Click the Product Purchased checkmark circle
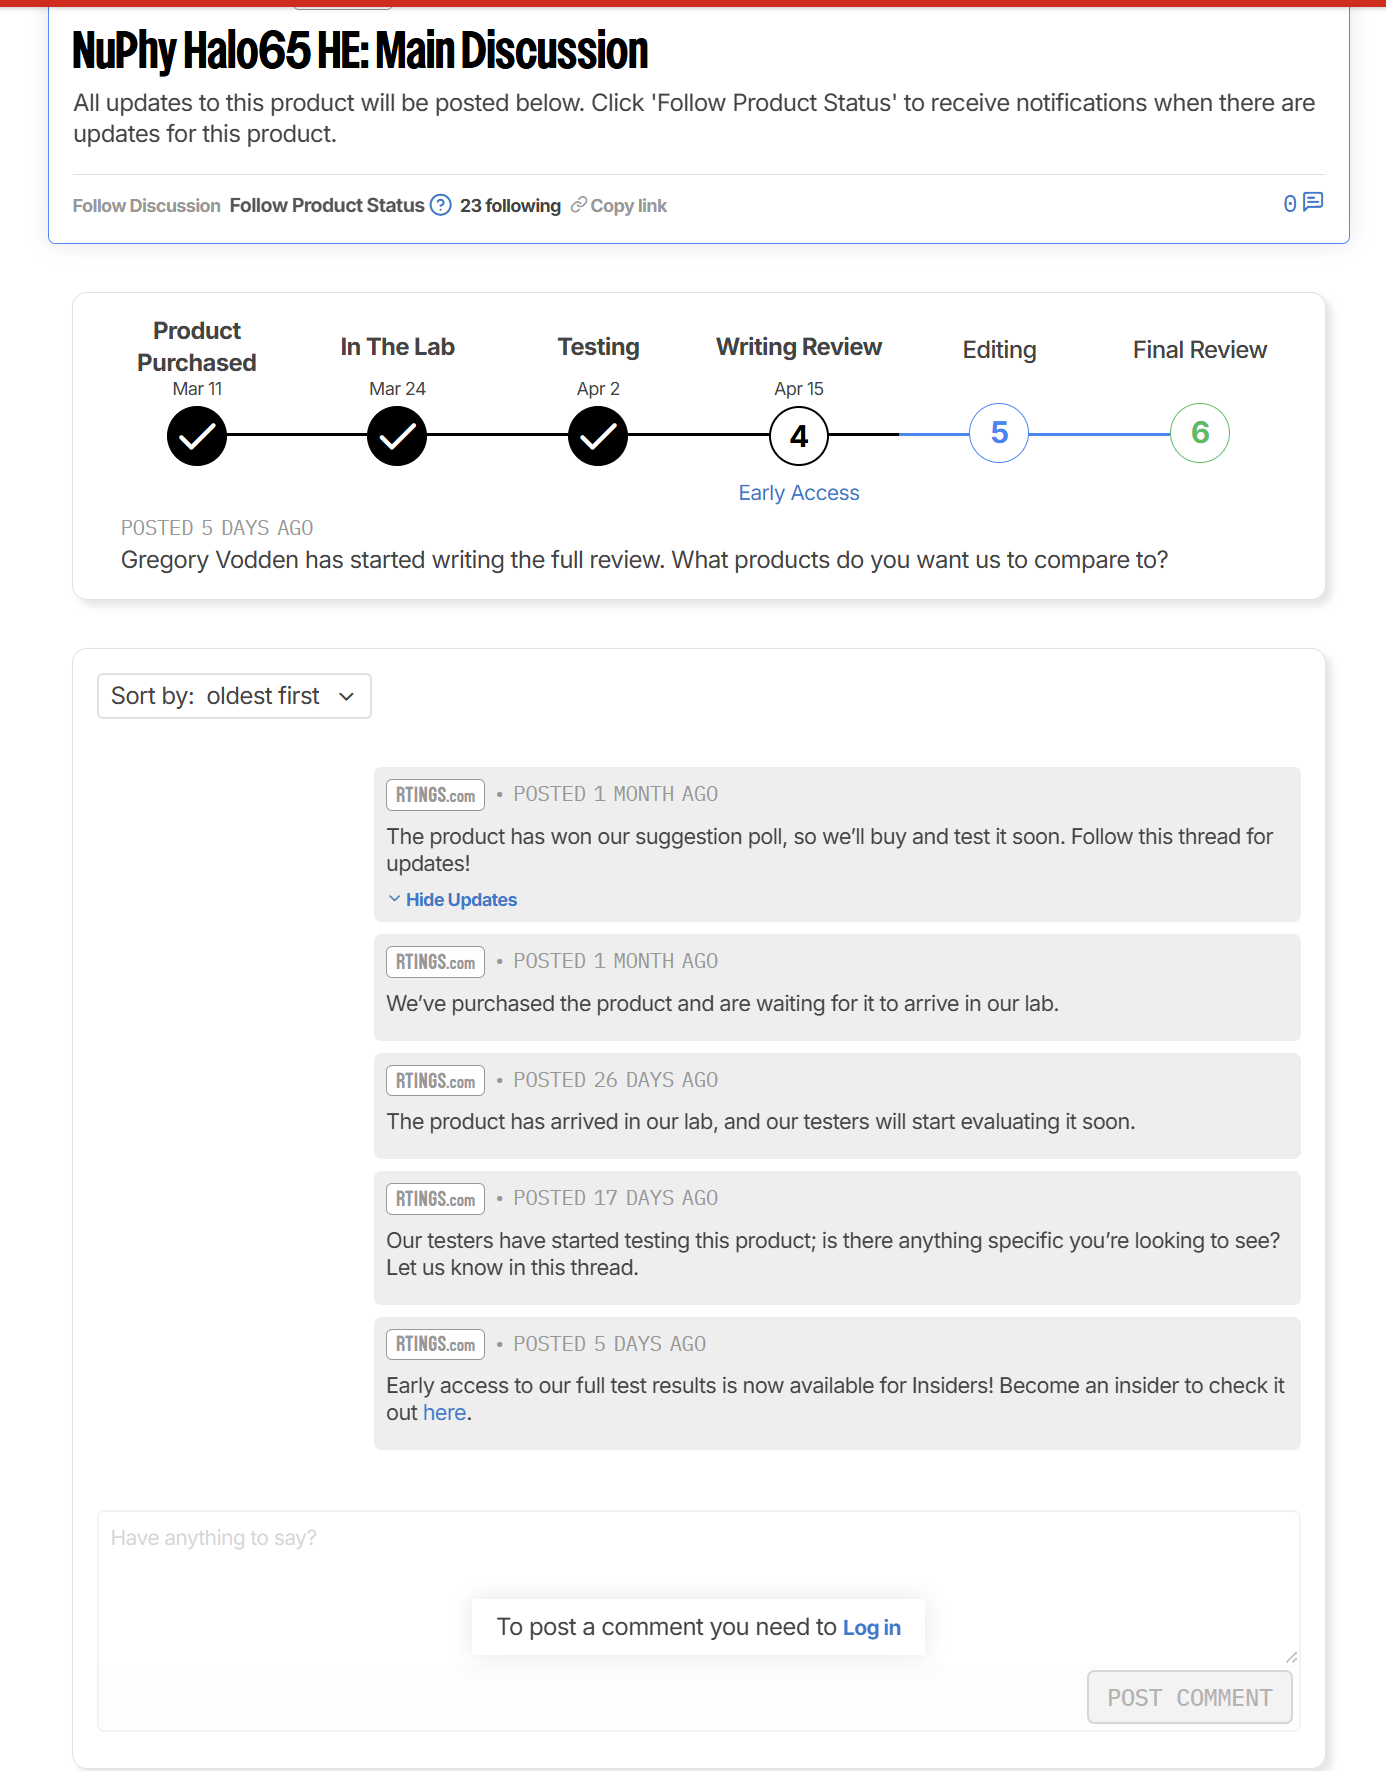This screenshot has width=1386, height=1771. pyautogui.click(x=197, y=436)
